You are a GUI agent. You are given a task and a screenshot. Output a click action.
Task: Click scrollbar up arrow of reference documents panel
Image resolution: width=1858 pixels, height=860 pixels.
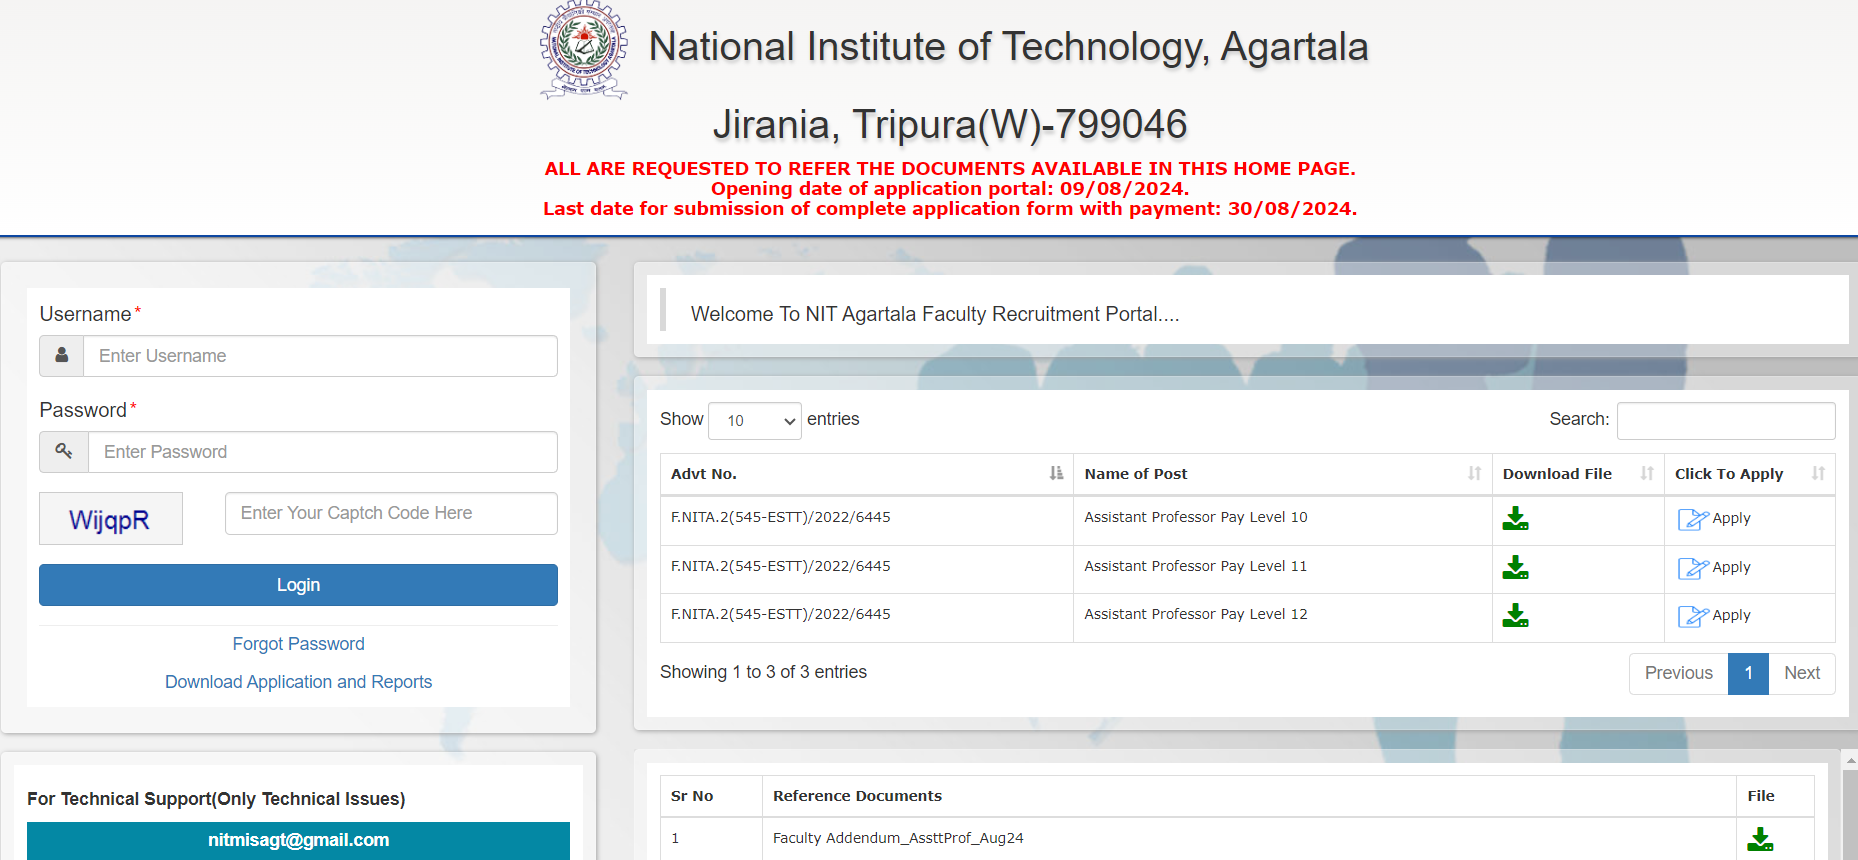tap(1850, 761)
